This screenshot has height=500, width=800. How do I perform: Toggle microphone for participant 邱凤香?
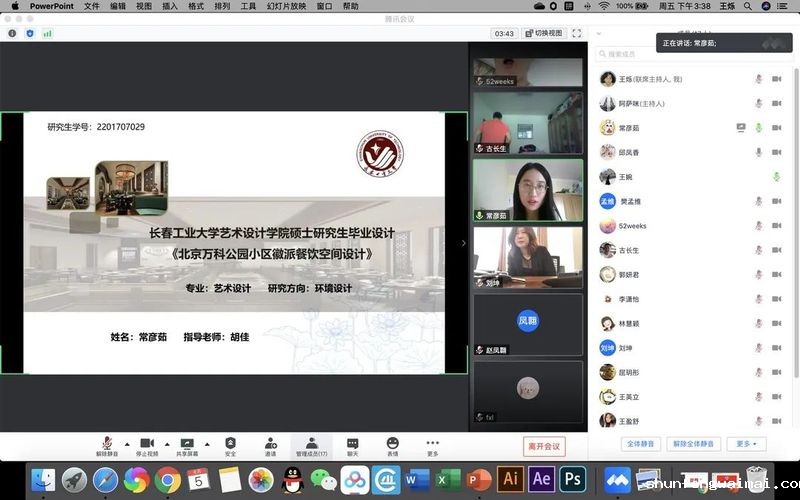click(x=758, y=152)
